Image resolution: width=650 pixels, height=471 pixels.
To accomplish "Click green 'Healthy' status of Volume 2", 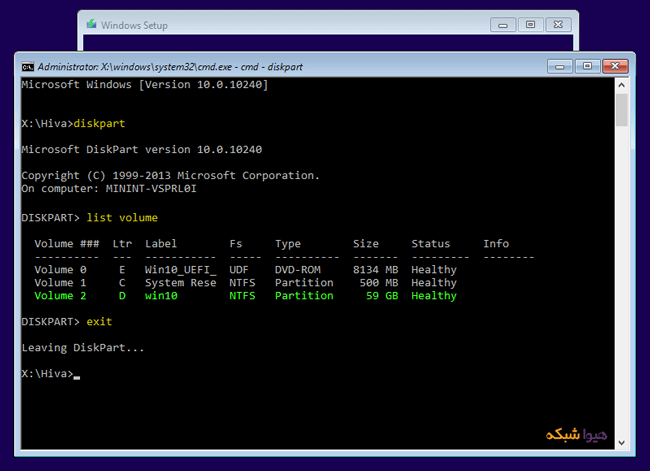I will [x=434, y=296].
